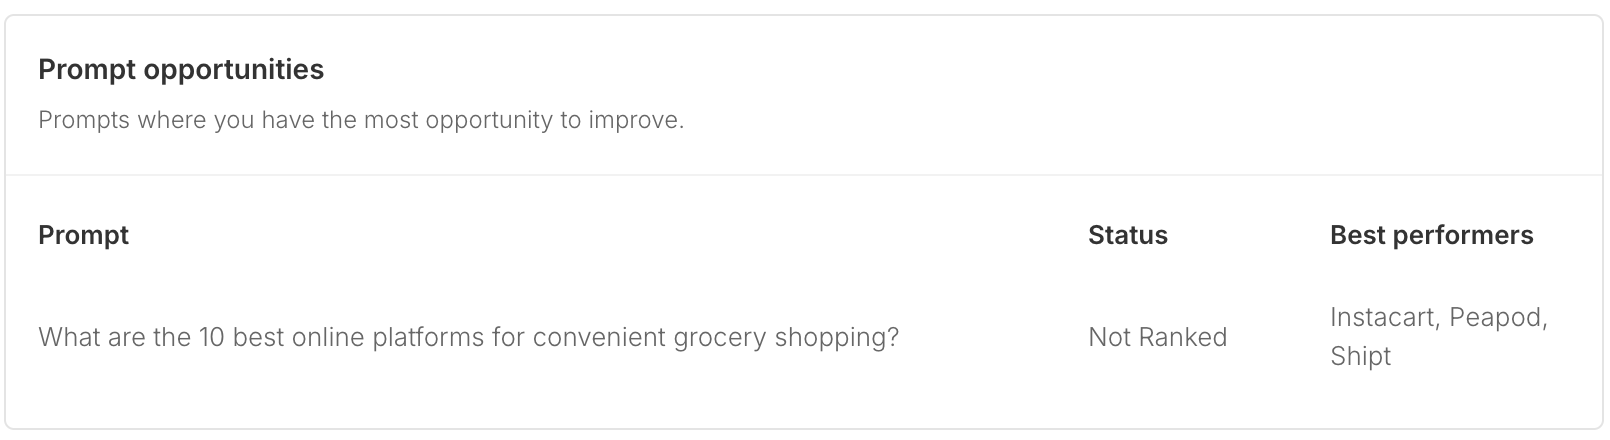Click the Not Ranked status
This screenshot has width=1610, height=440.
[1157, 337]
